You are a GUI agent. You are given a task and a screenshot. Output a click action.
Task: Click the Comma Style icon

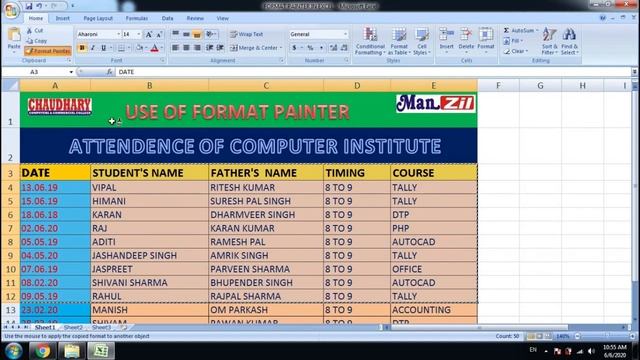tap(321, 48)
